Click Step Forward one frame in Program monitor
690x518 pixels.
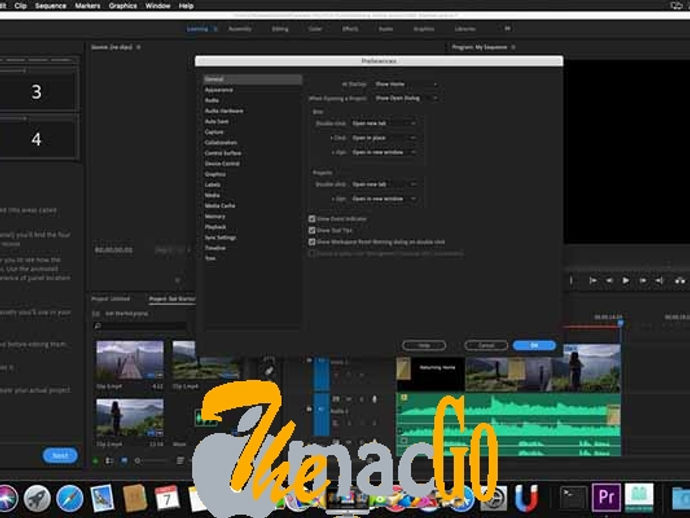643,280
